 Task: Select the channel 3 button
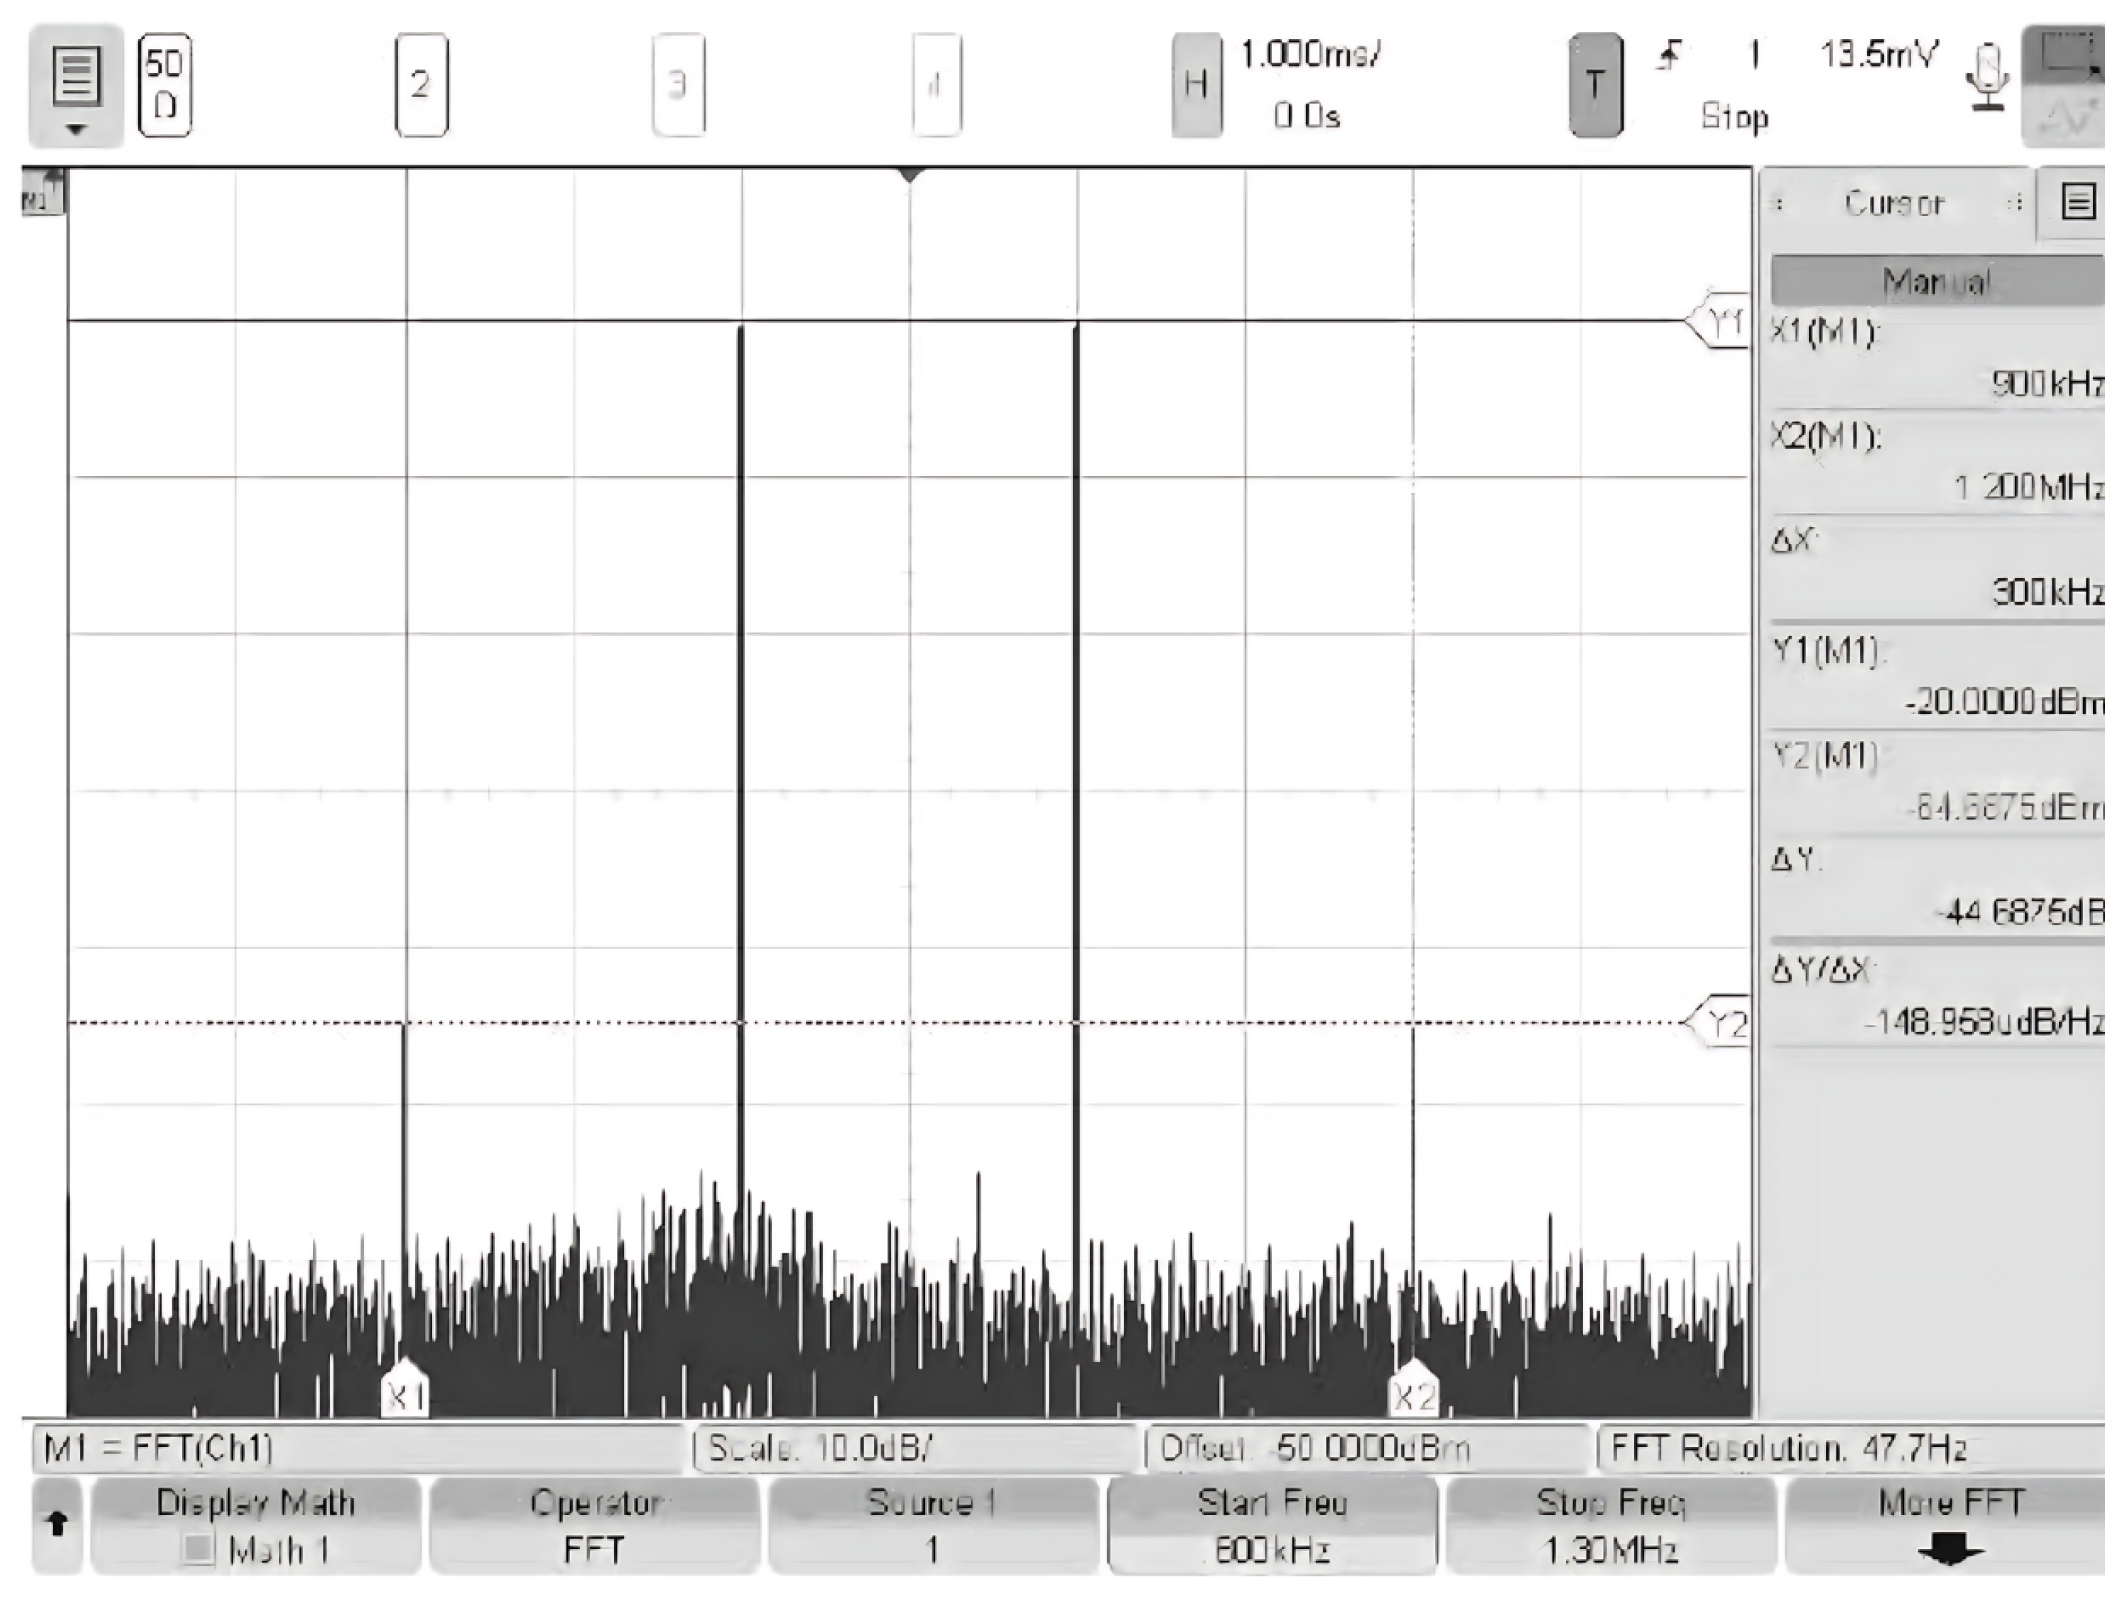[678, 85]
